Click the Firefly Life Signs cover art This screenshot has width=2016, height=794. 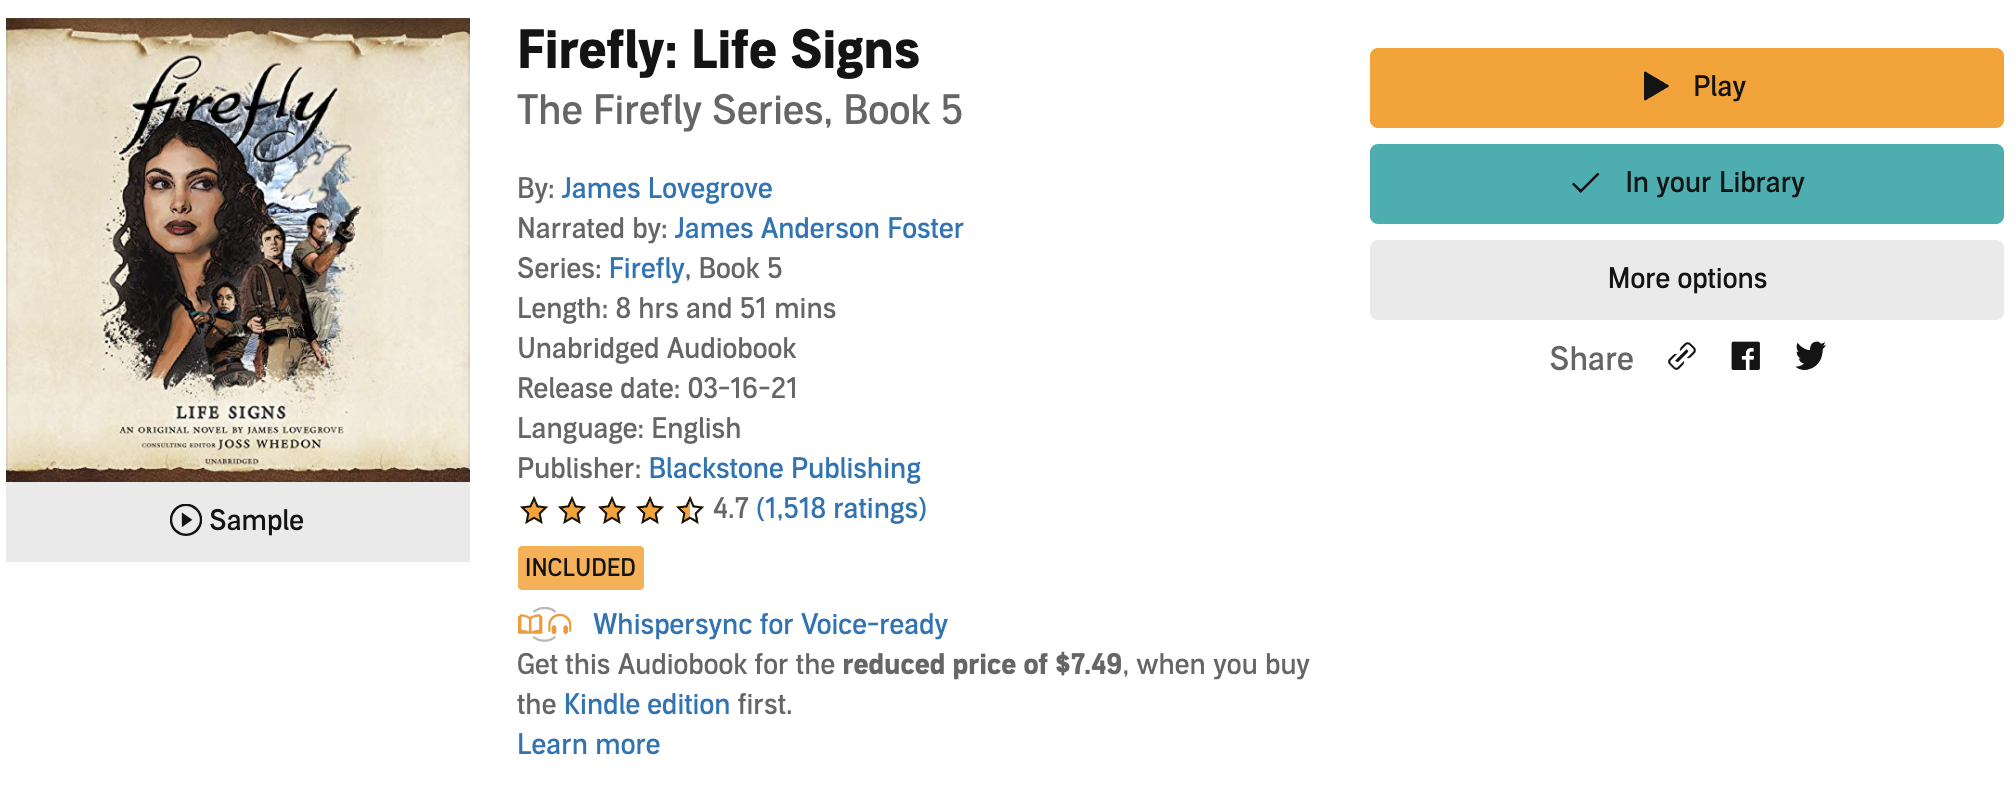(238, 250)
